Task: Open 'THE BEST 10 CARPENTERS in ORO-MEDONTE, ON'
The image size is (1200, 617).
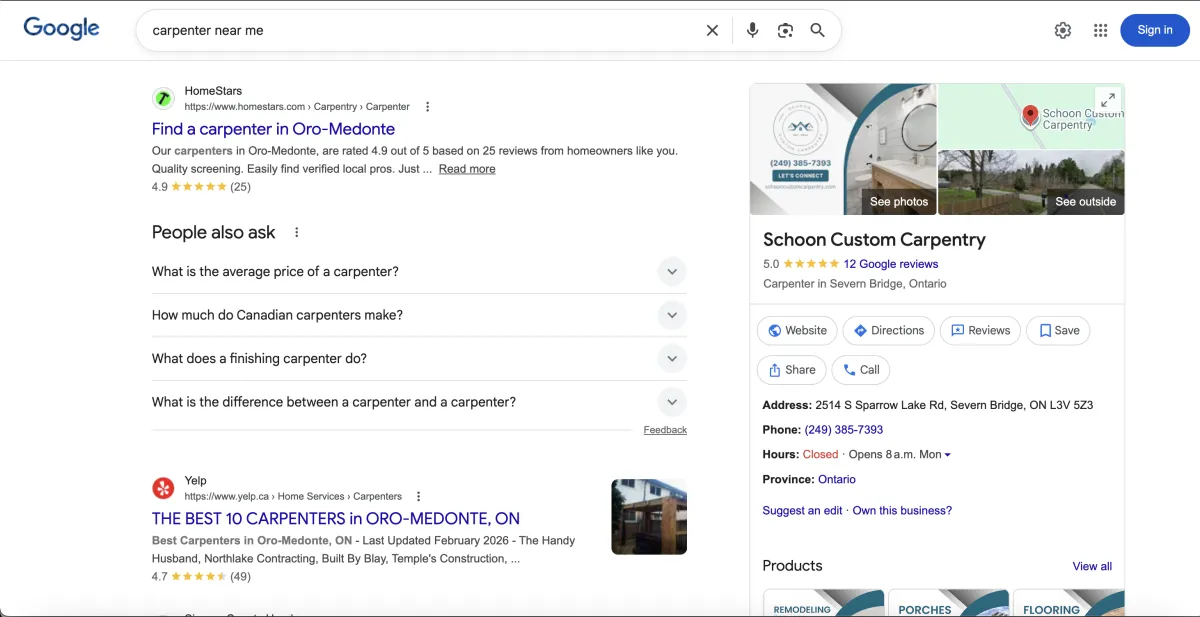Action: click(336, 519)
